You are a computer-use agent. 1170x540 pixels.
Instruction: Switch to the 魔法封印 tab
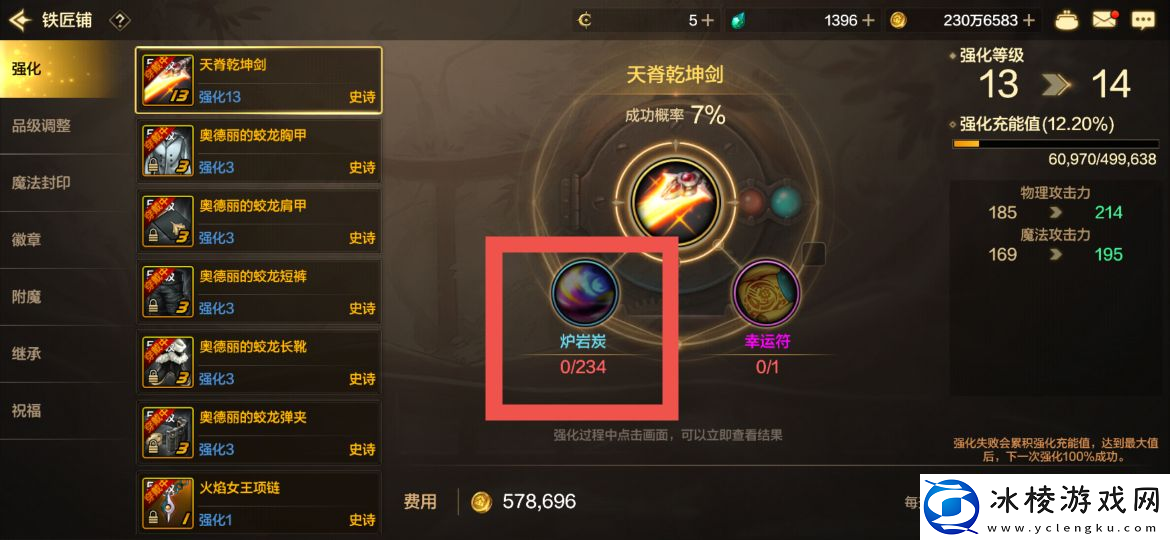point(42,183)
